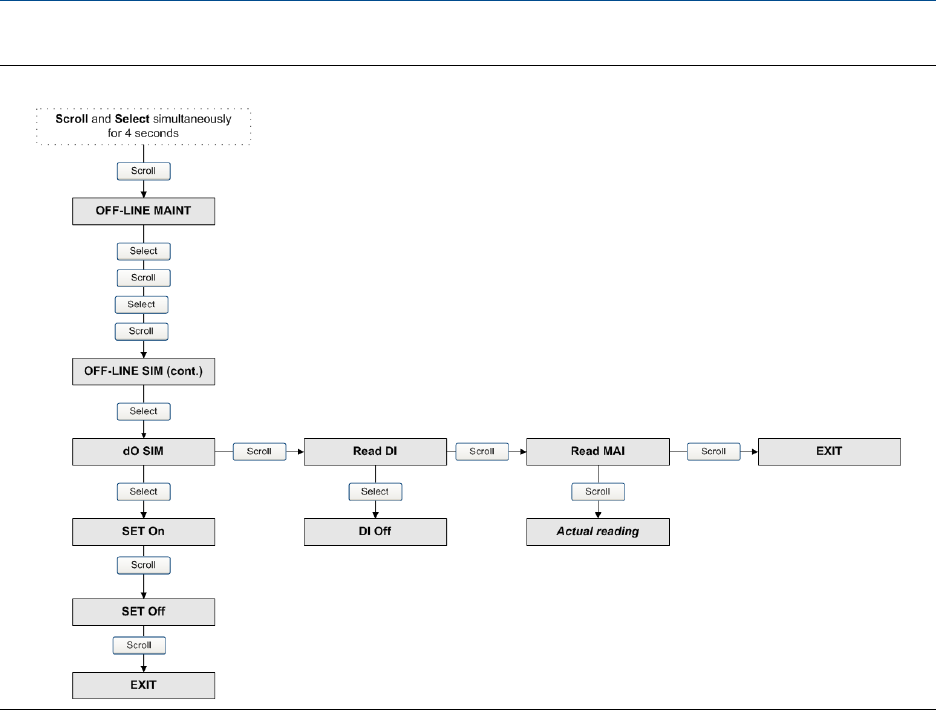Screen dimensions: 936x710
Task: Click the Read MAI box
Action: 598,452
